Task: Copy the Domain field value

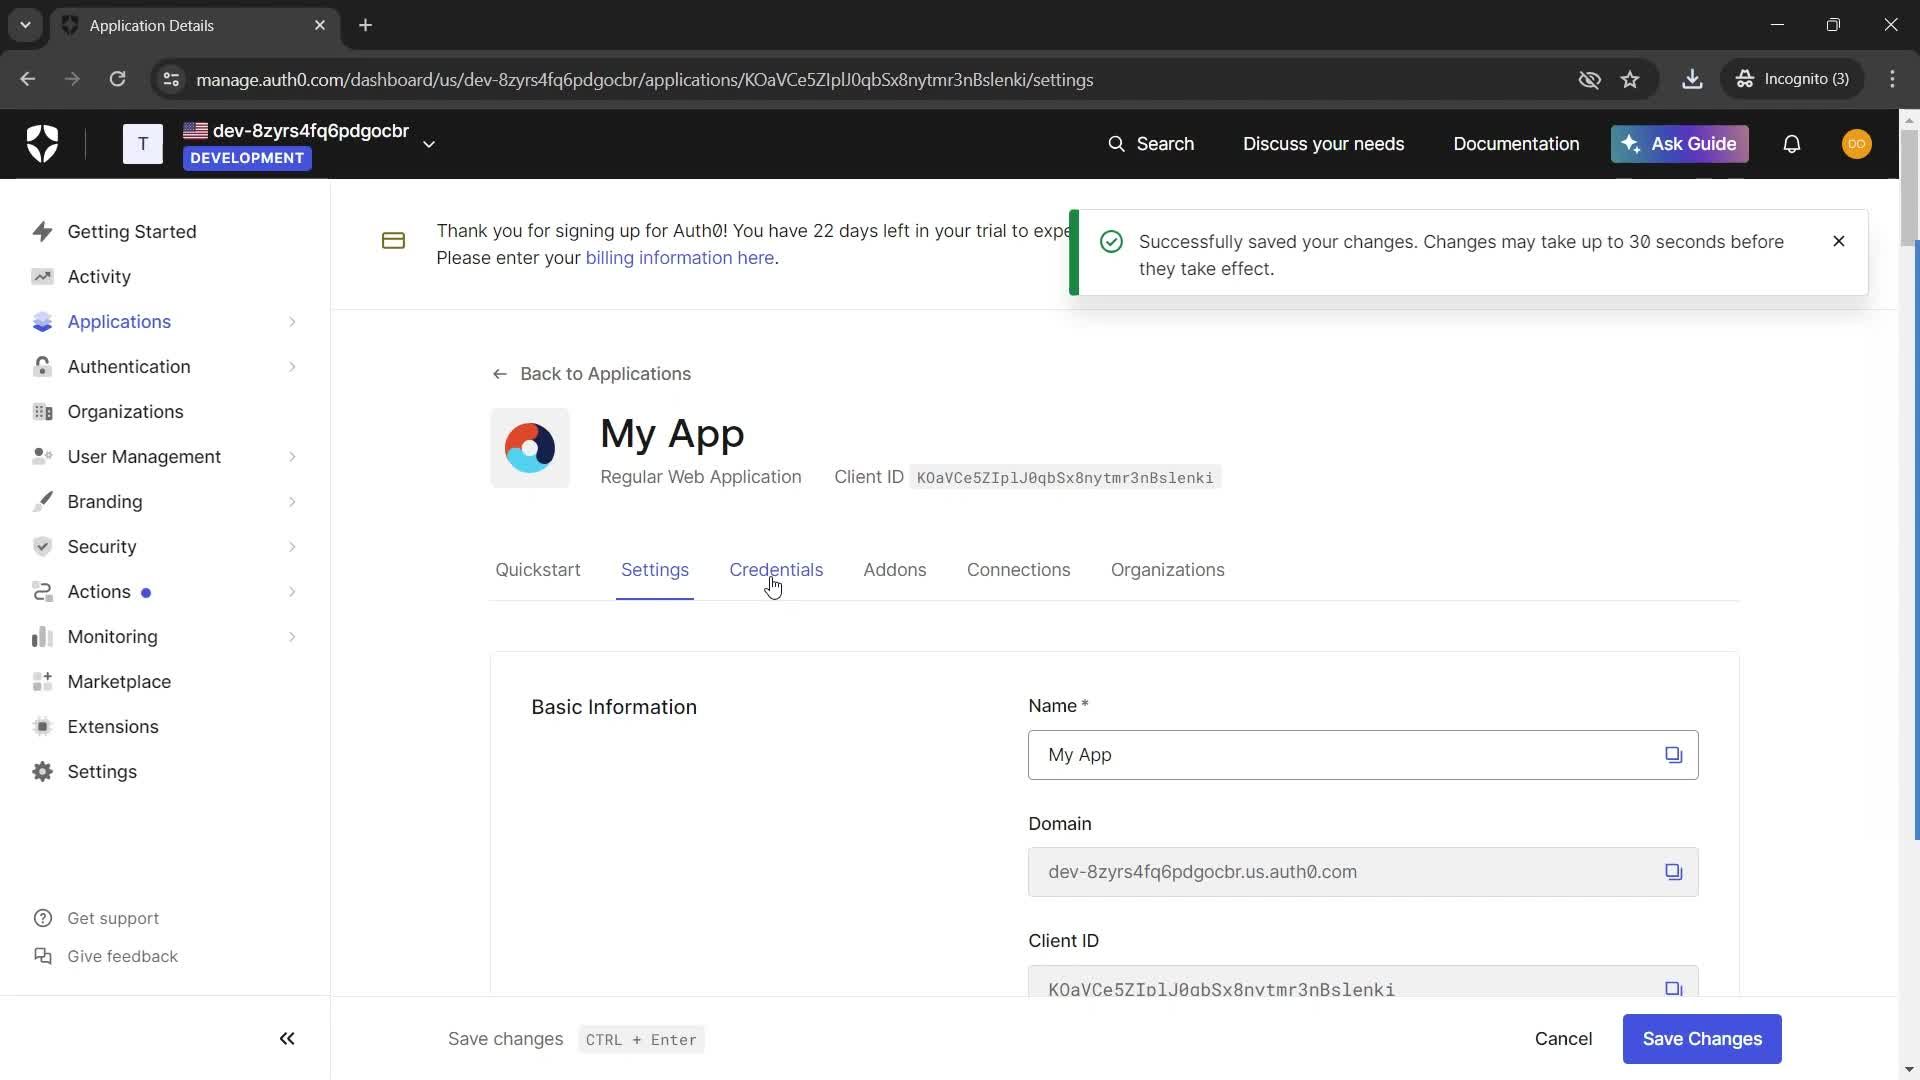Action: coord(1673,872)
